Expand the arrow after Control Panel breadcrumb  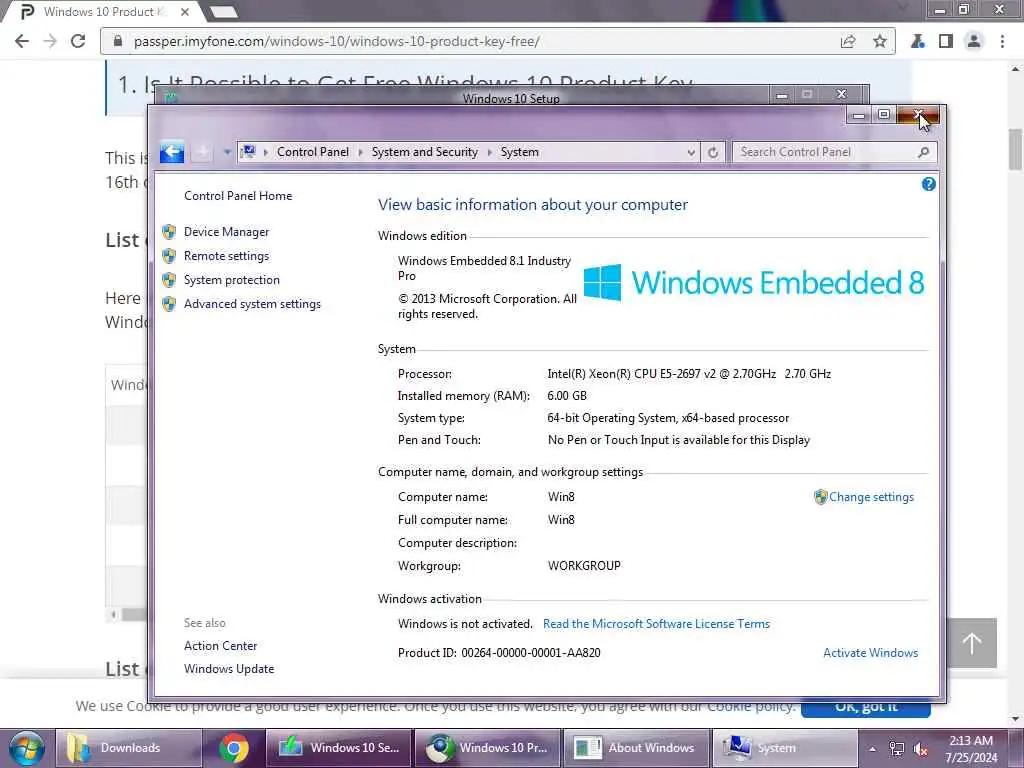(360, 152)
